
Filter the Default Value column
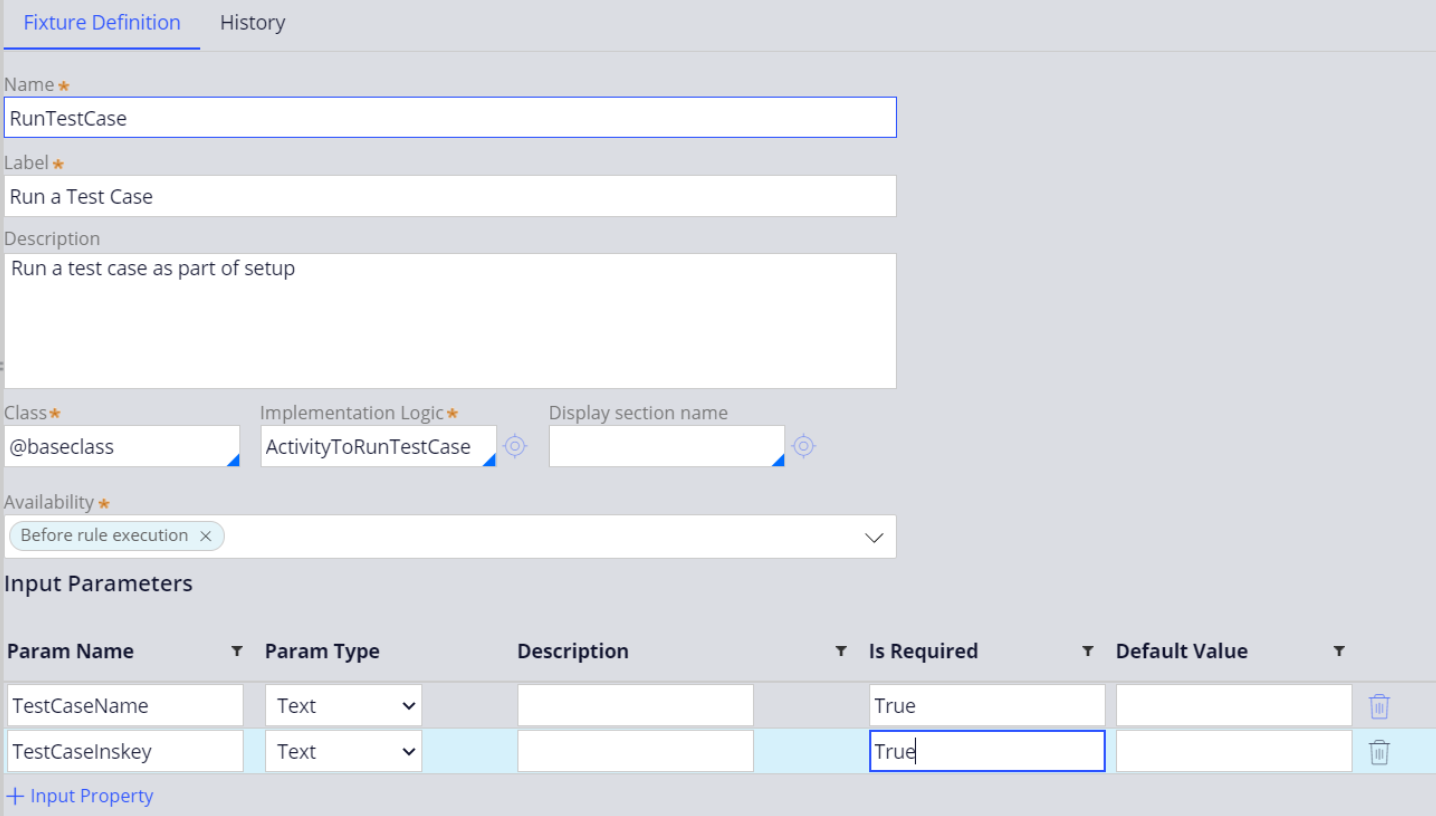point(1338,651)
